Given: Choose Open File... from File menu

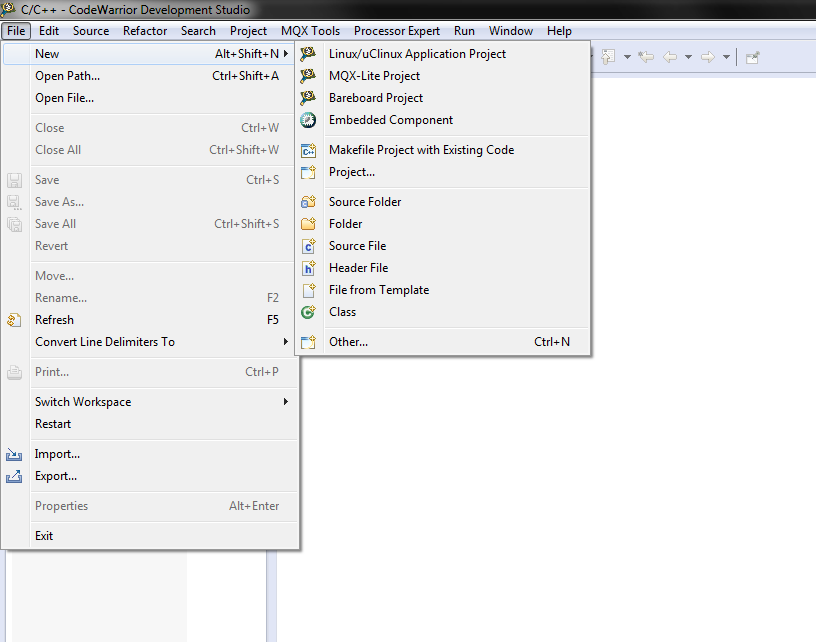Looking at the screenshot, I should click(x=150, y=98).
